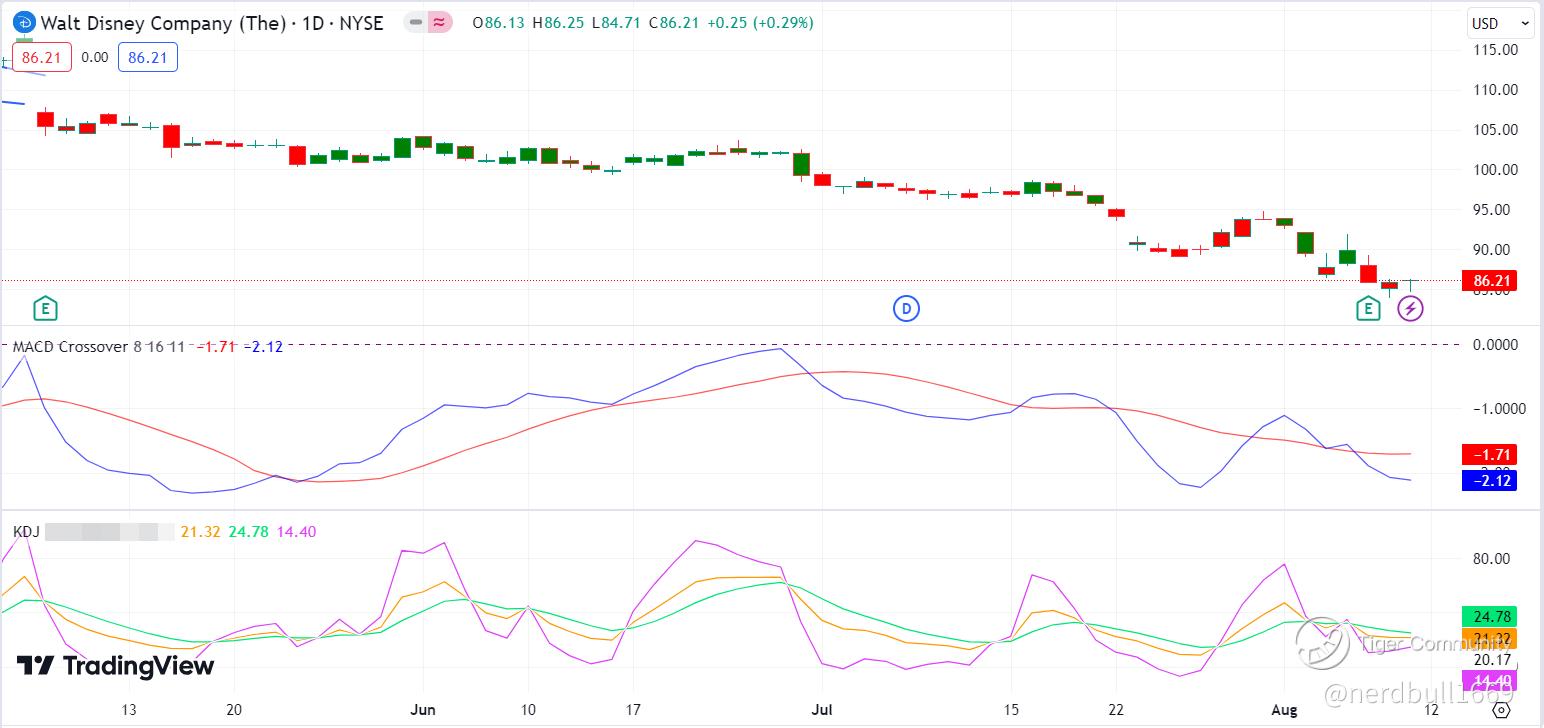Screen dimensions: 1544x728
Task: Click the purple lightning bolt event icon
Action: pos(1410,309)
